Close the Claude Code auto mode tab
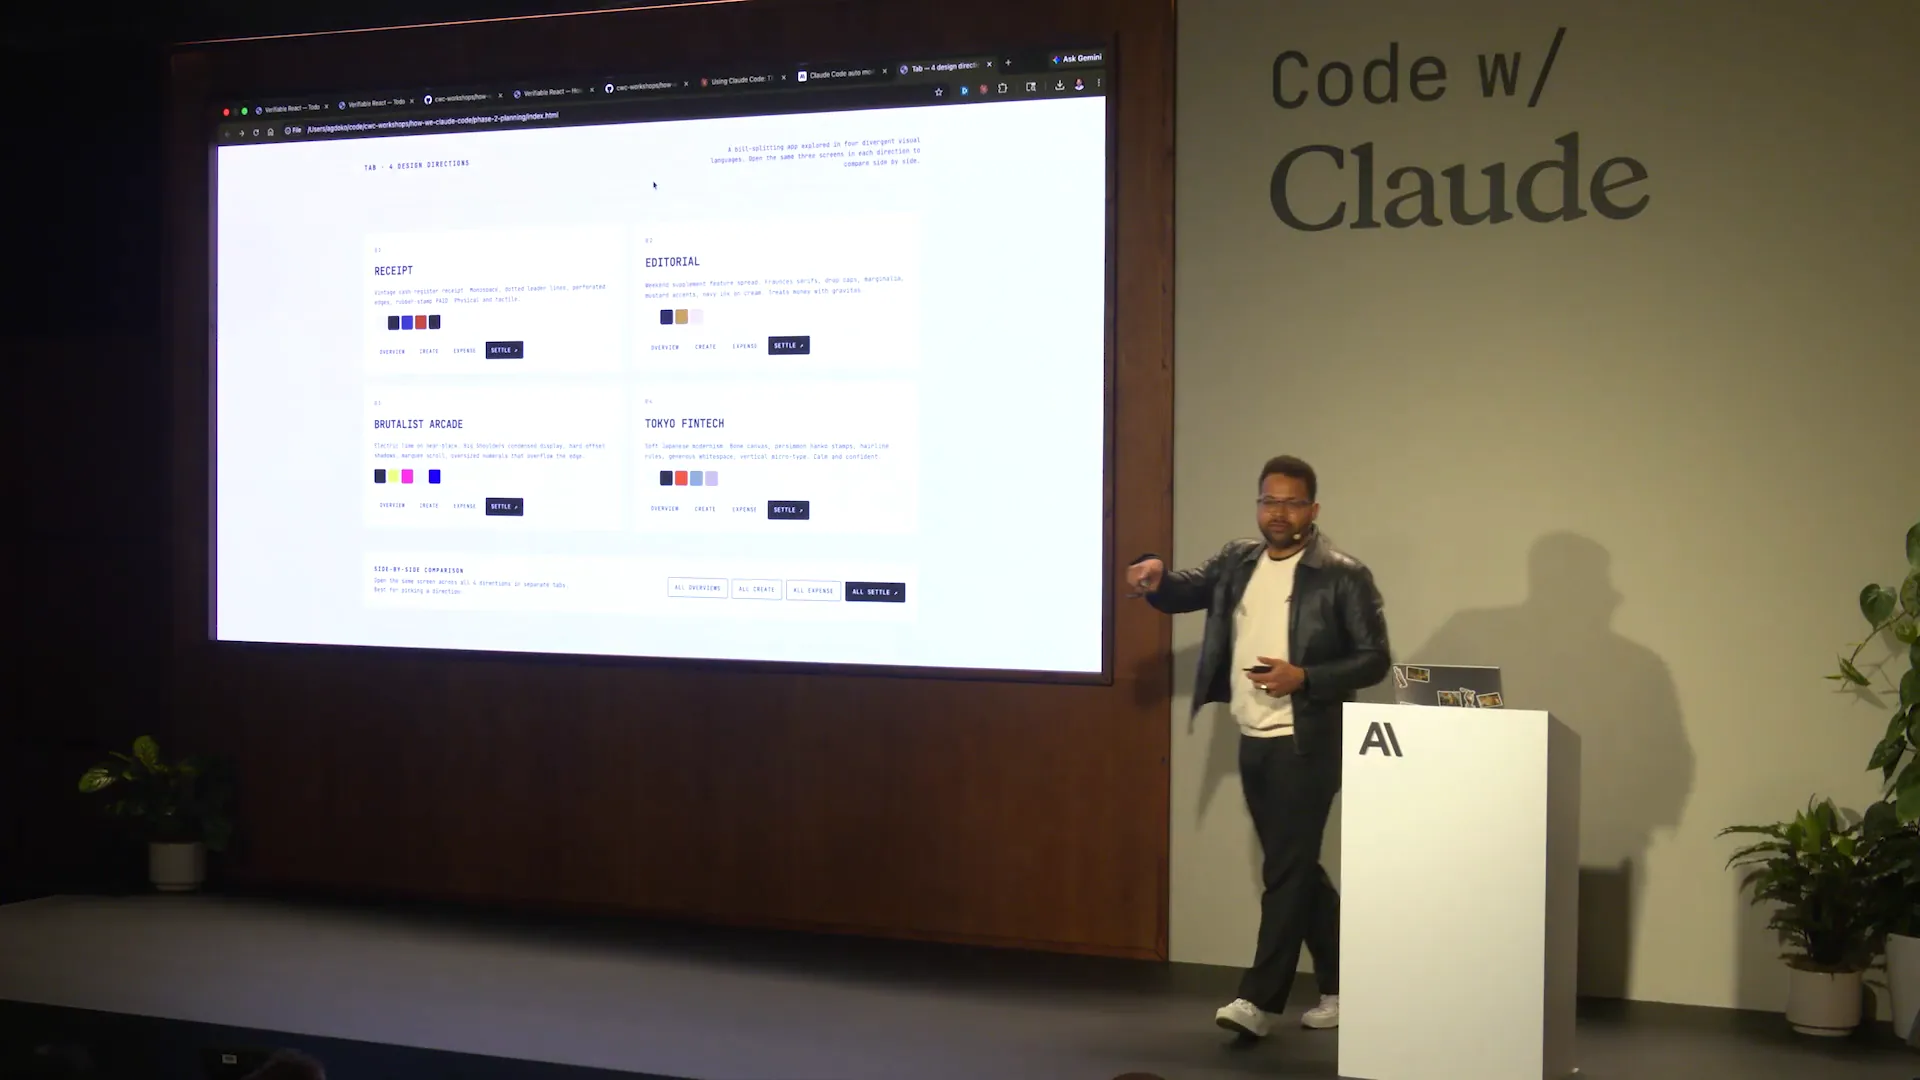 pyautogui.click(x=885, y=71)
